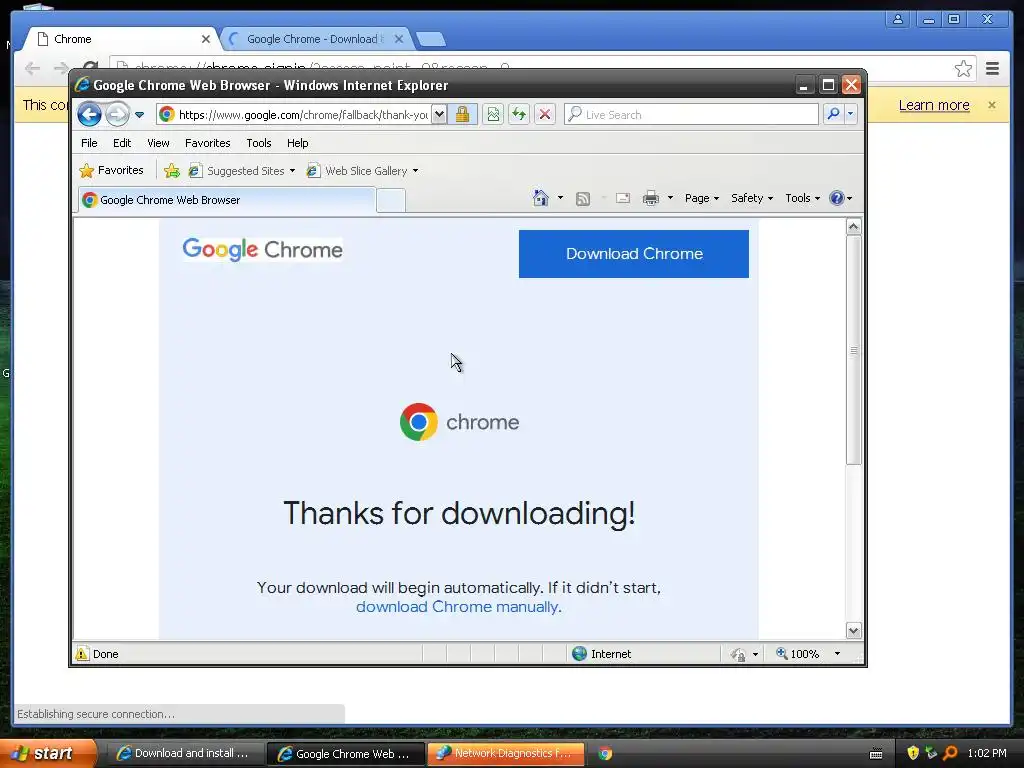
Task: Click the Google Chrome logo on the page
Action: [x=263, y=249]
